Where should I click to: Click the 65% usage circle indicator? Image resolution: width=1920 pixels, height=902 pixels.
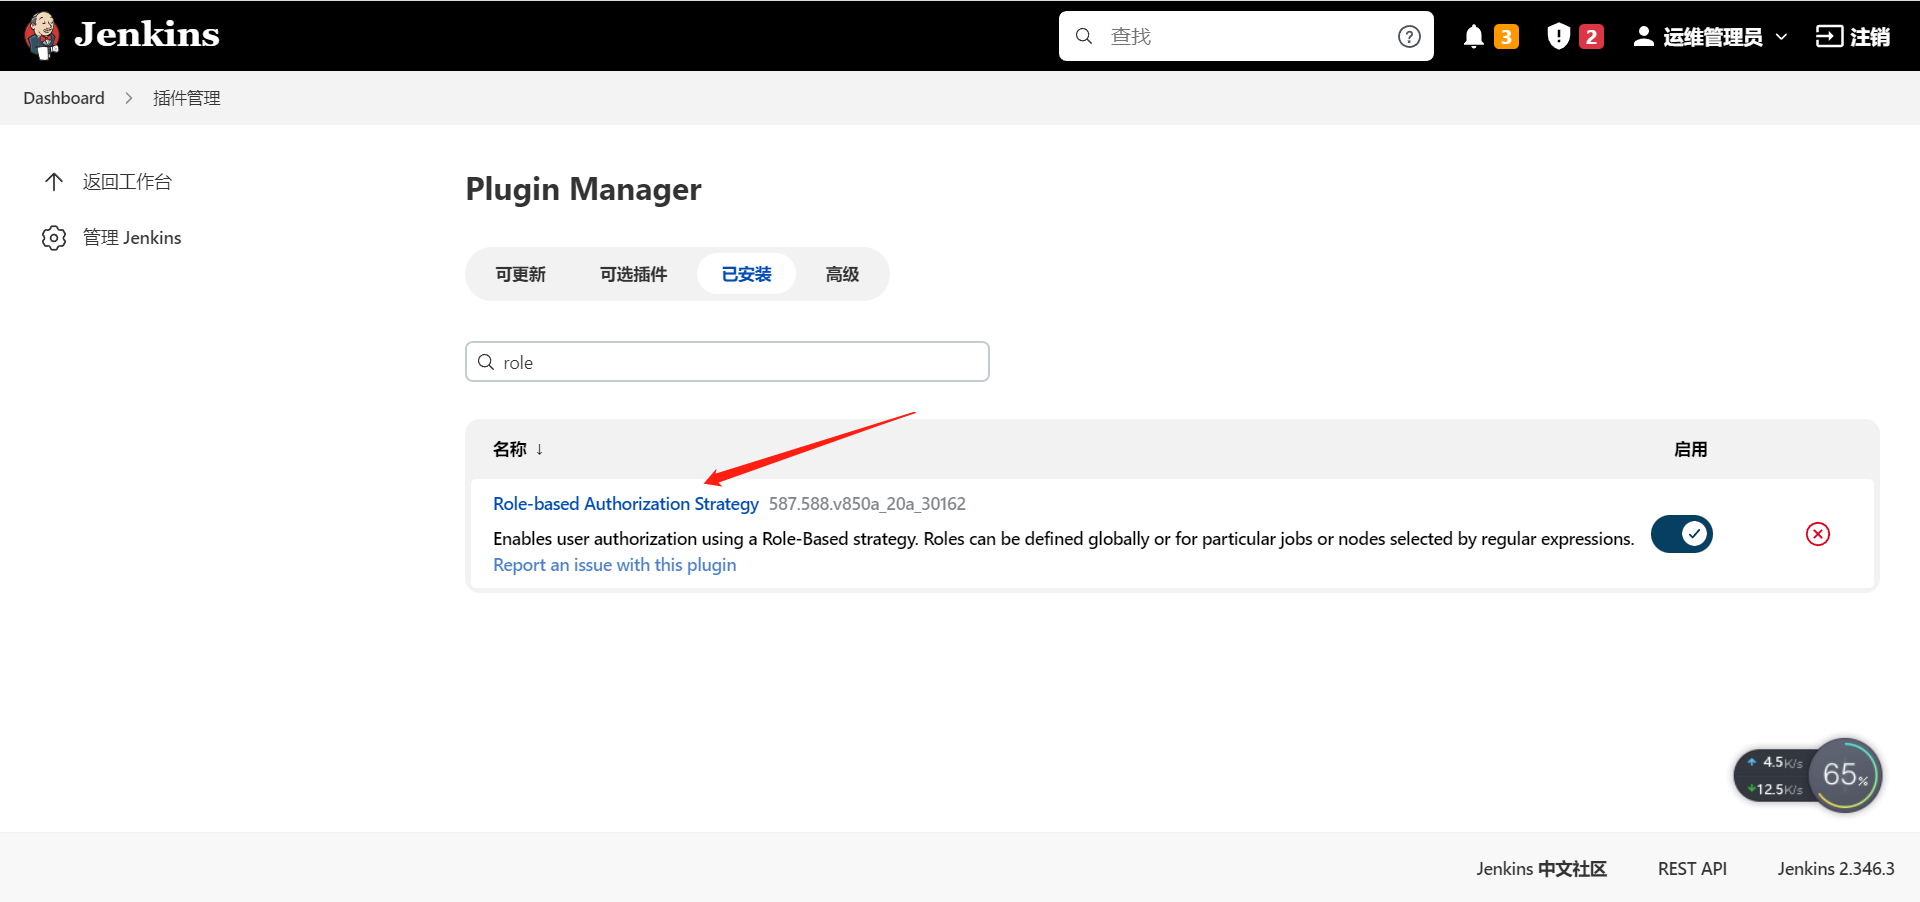point(1845,775)
